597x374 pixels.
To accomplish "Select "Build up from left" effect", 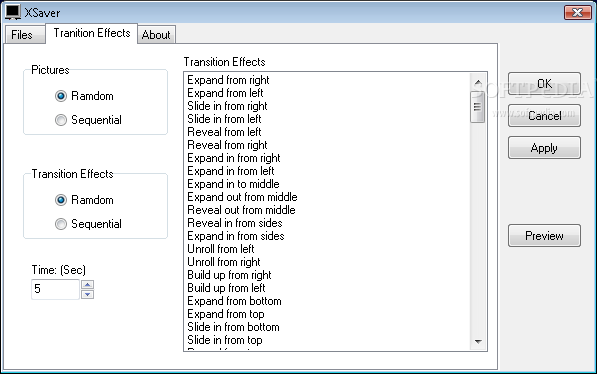I will (x=226, y=288).
